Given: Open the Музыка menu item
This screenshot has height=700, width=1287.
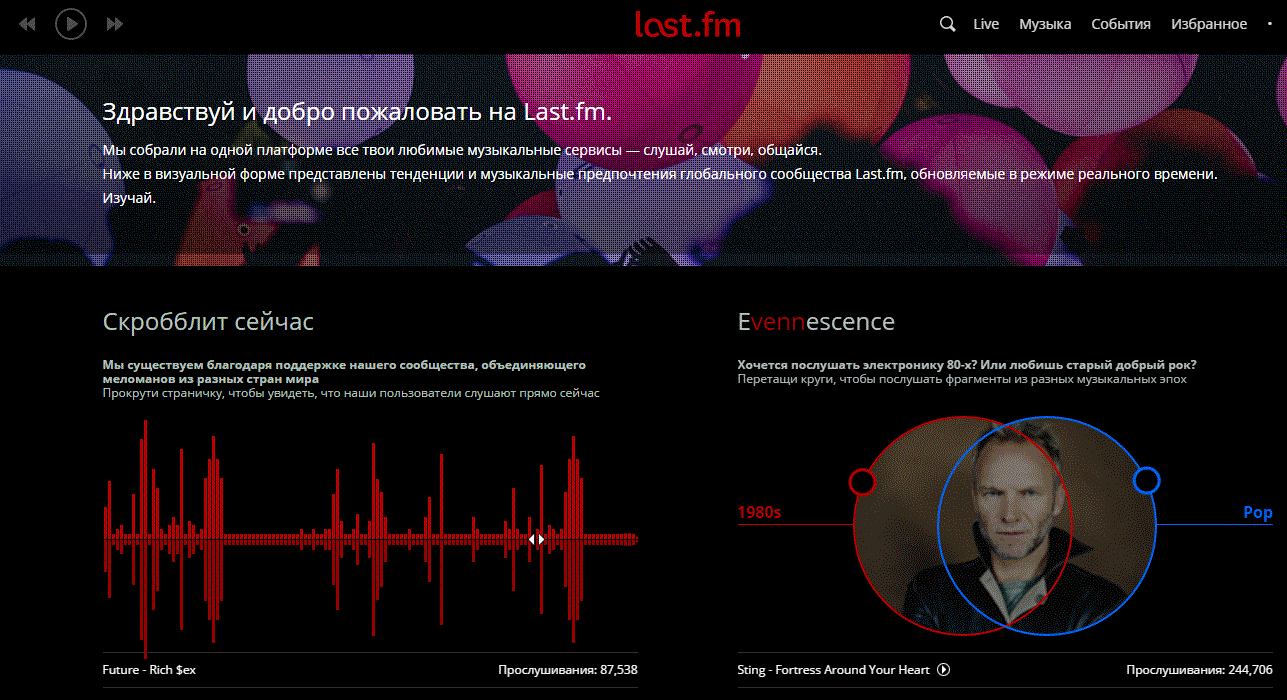Looking at the screenshot, I should click(x=1045, y=24).
